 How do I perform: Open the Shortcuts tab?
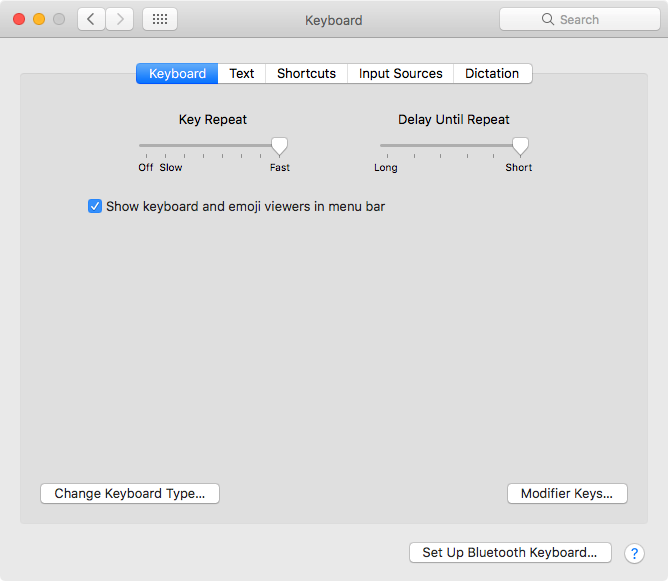click(306, 73)
